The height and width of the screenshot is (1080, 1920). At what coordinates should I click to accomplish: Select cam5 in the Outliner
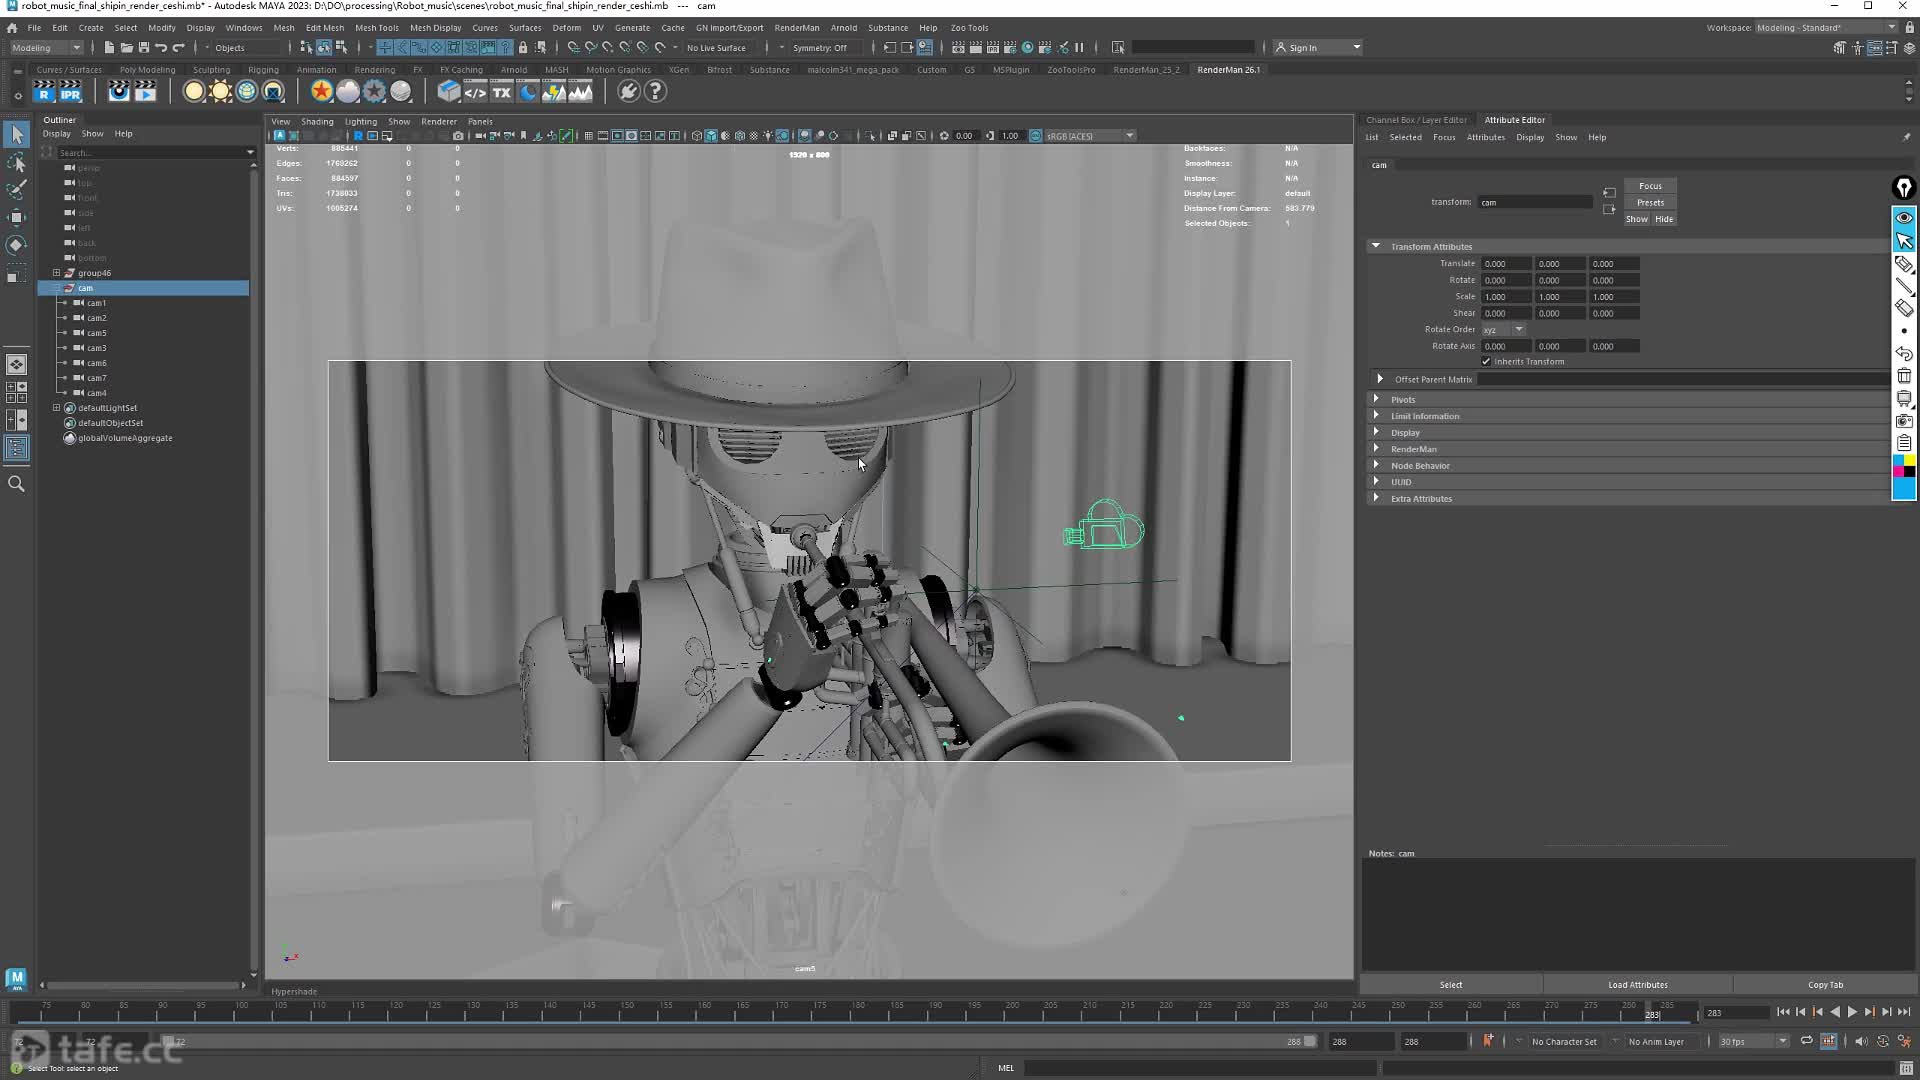97,333
